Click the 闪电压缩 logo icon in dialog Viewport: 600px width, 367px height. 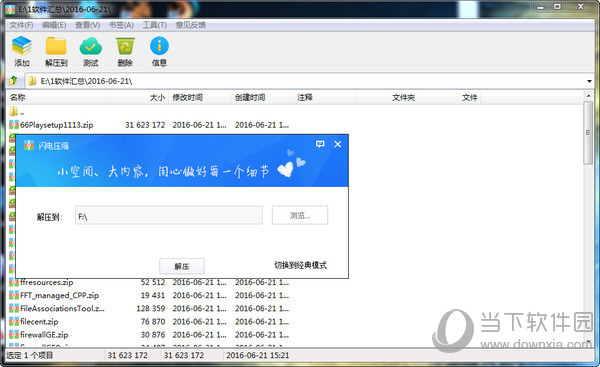[x=29, y=145]
